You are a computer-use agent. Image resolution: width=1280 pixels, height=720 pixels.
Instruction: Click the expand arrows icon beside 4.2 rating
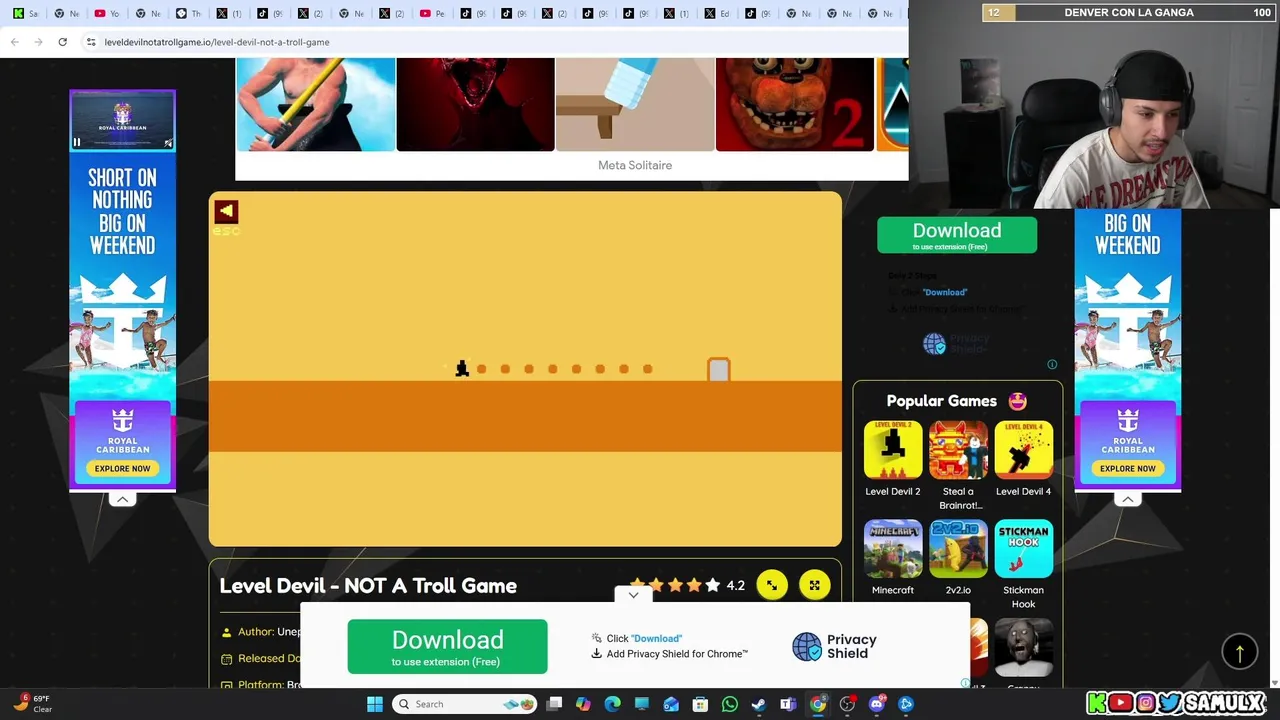point(772,586)
